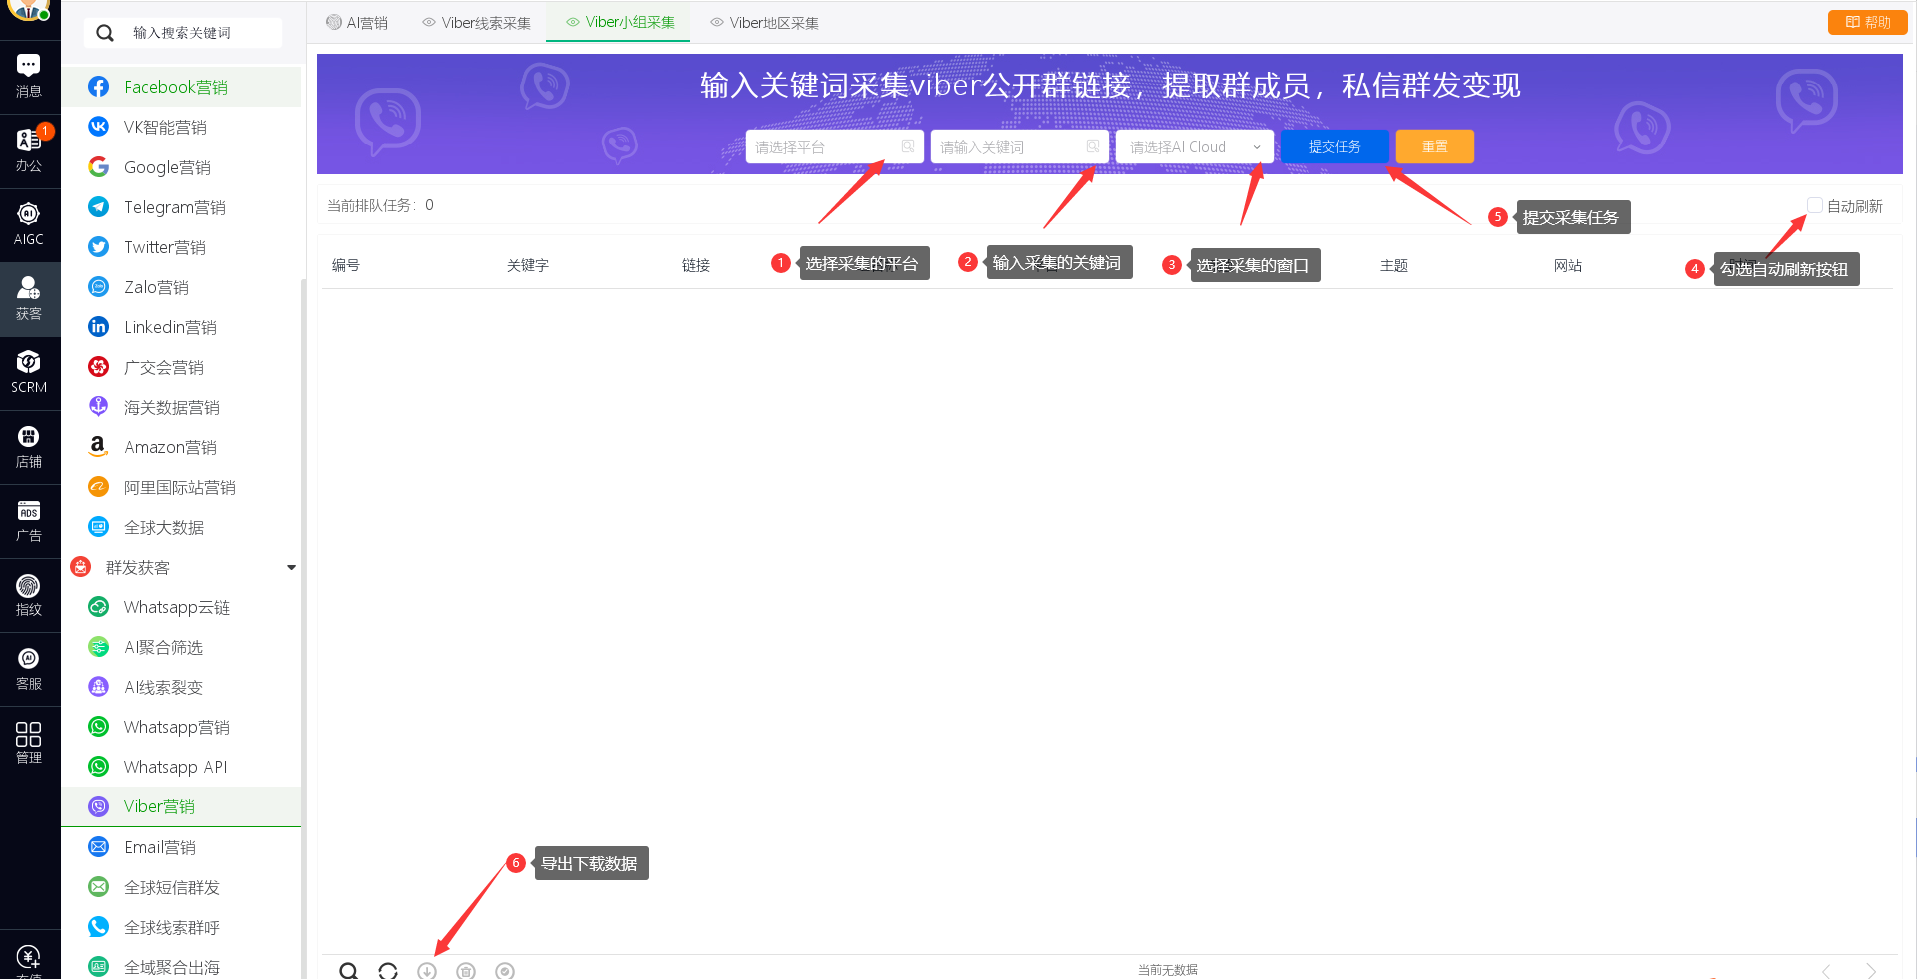1917x979 pixels.
Task: Click the 链接 column header
Action: [x=696, y=265]
